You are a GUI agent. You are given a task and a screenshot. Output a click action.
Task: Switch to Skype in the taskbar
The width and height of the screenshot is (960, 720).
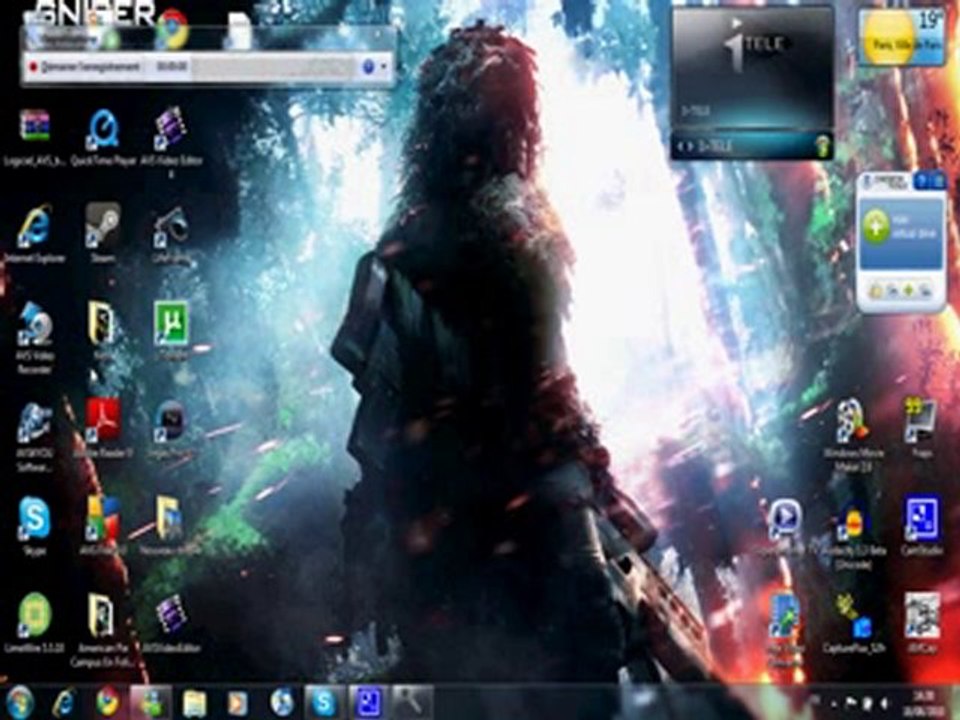point(324,702)
